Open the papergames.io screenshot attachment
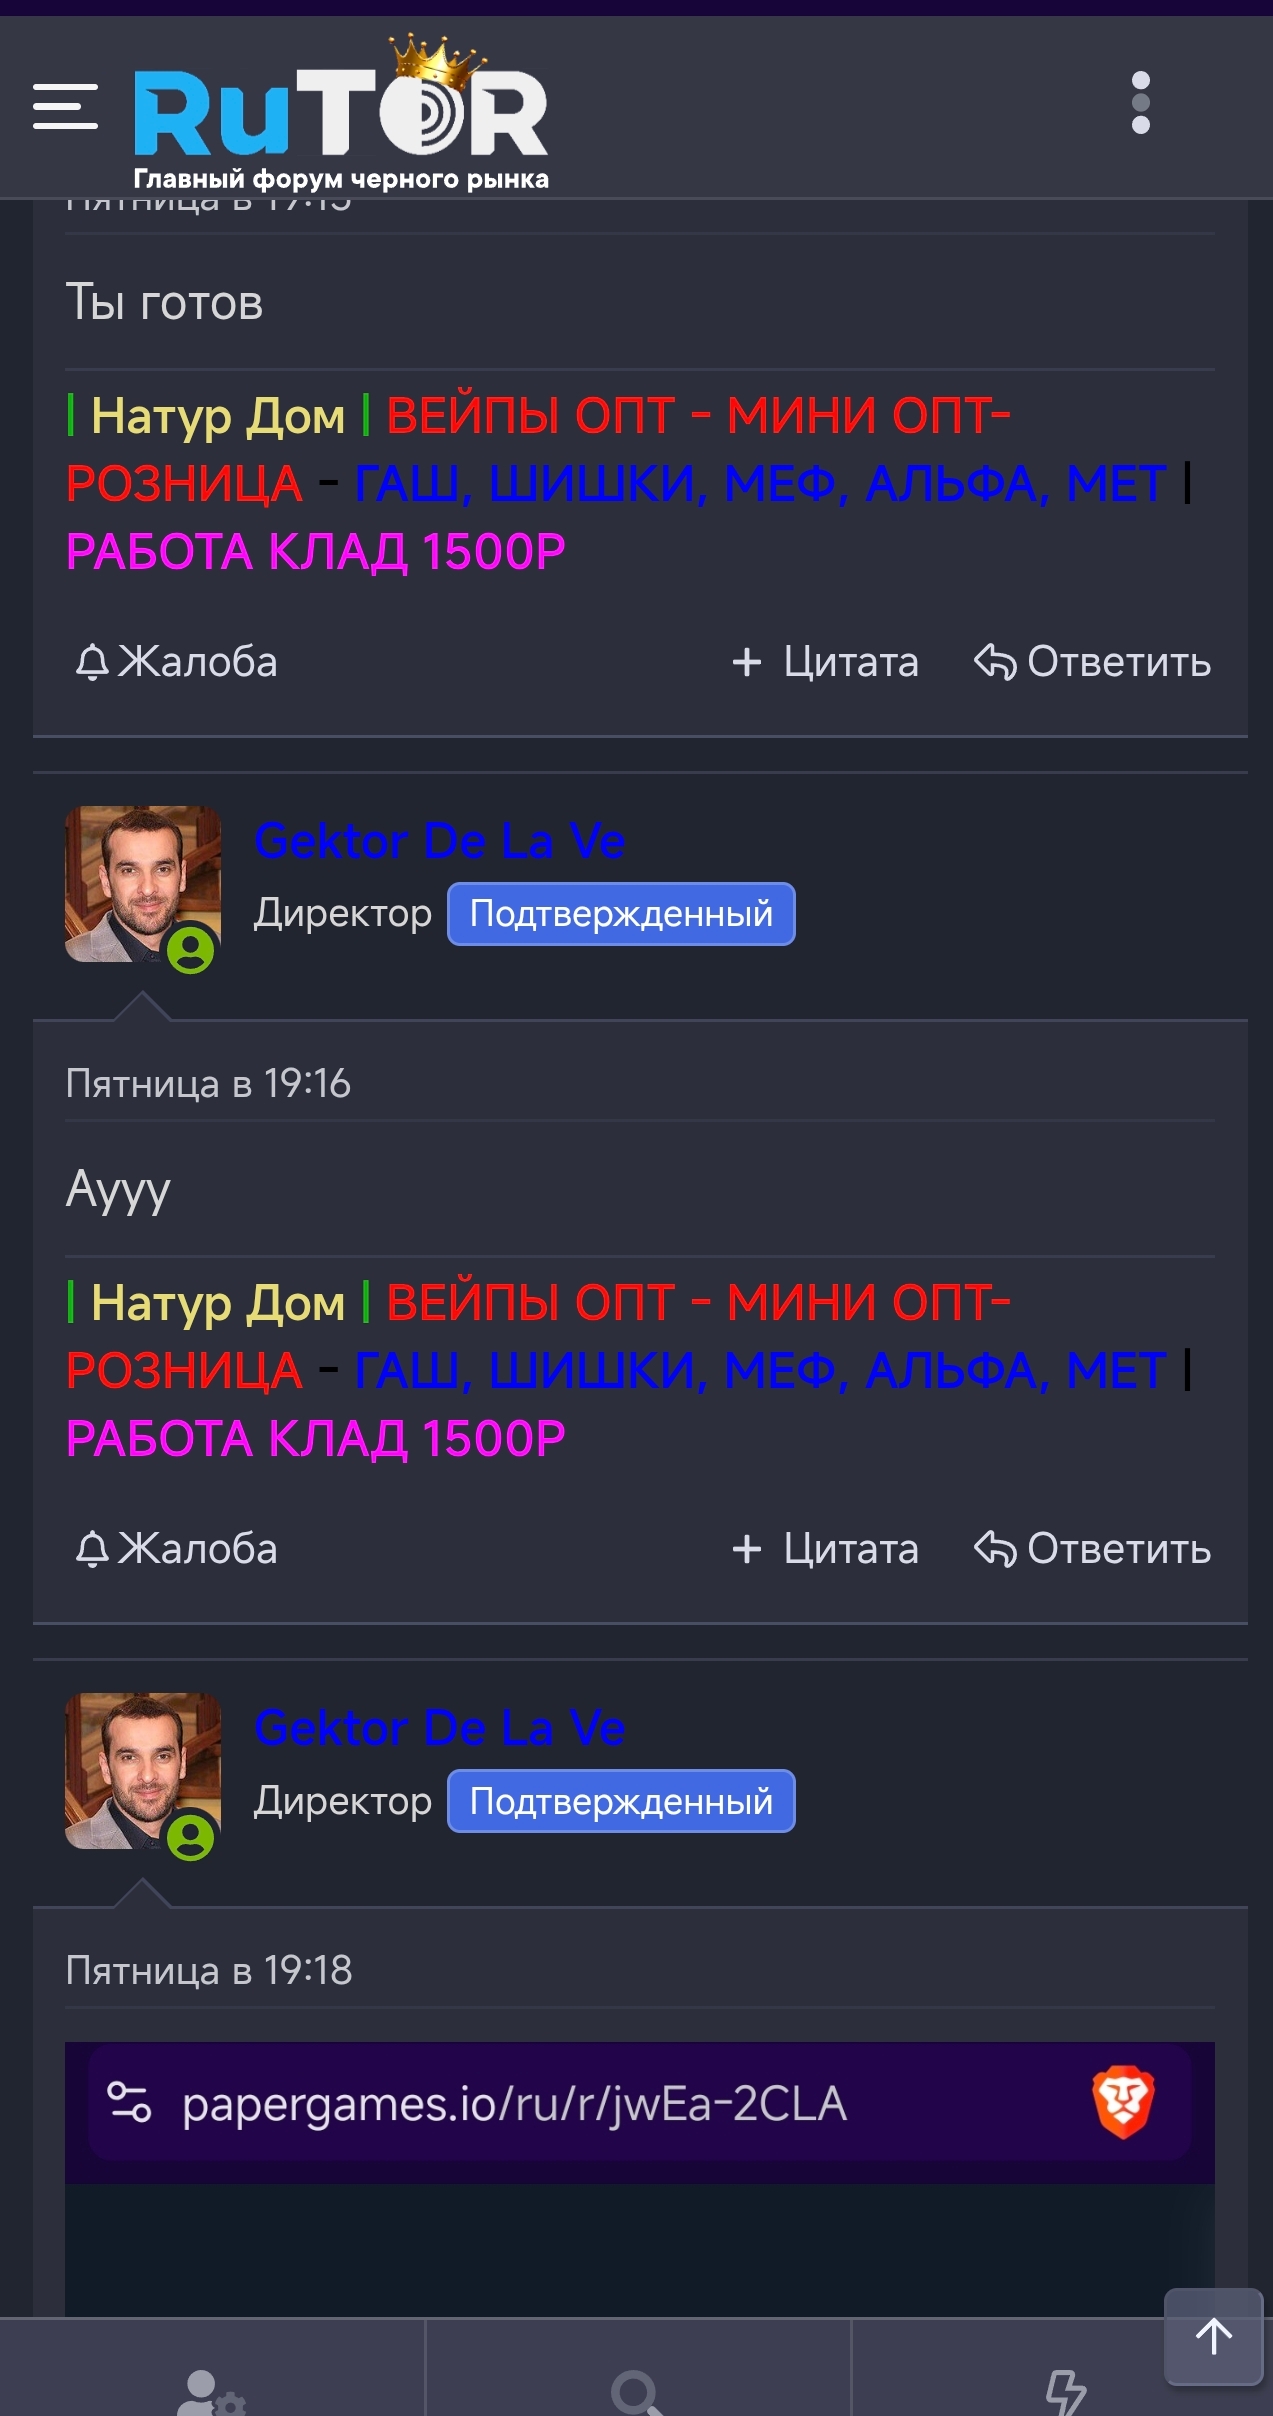This screenshot has width=1273, height=2416. point(640,2179)
